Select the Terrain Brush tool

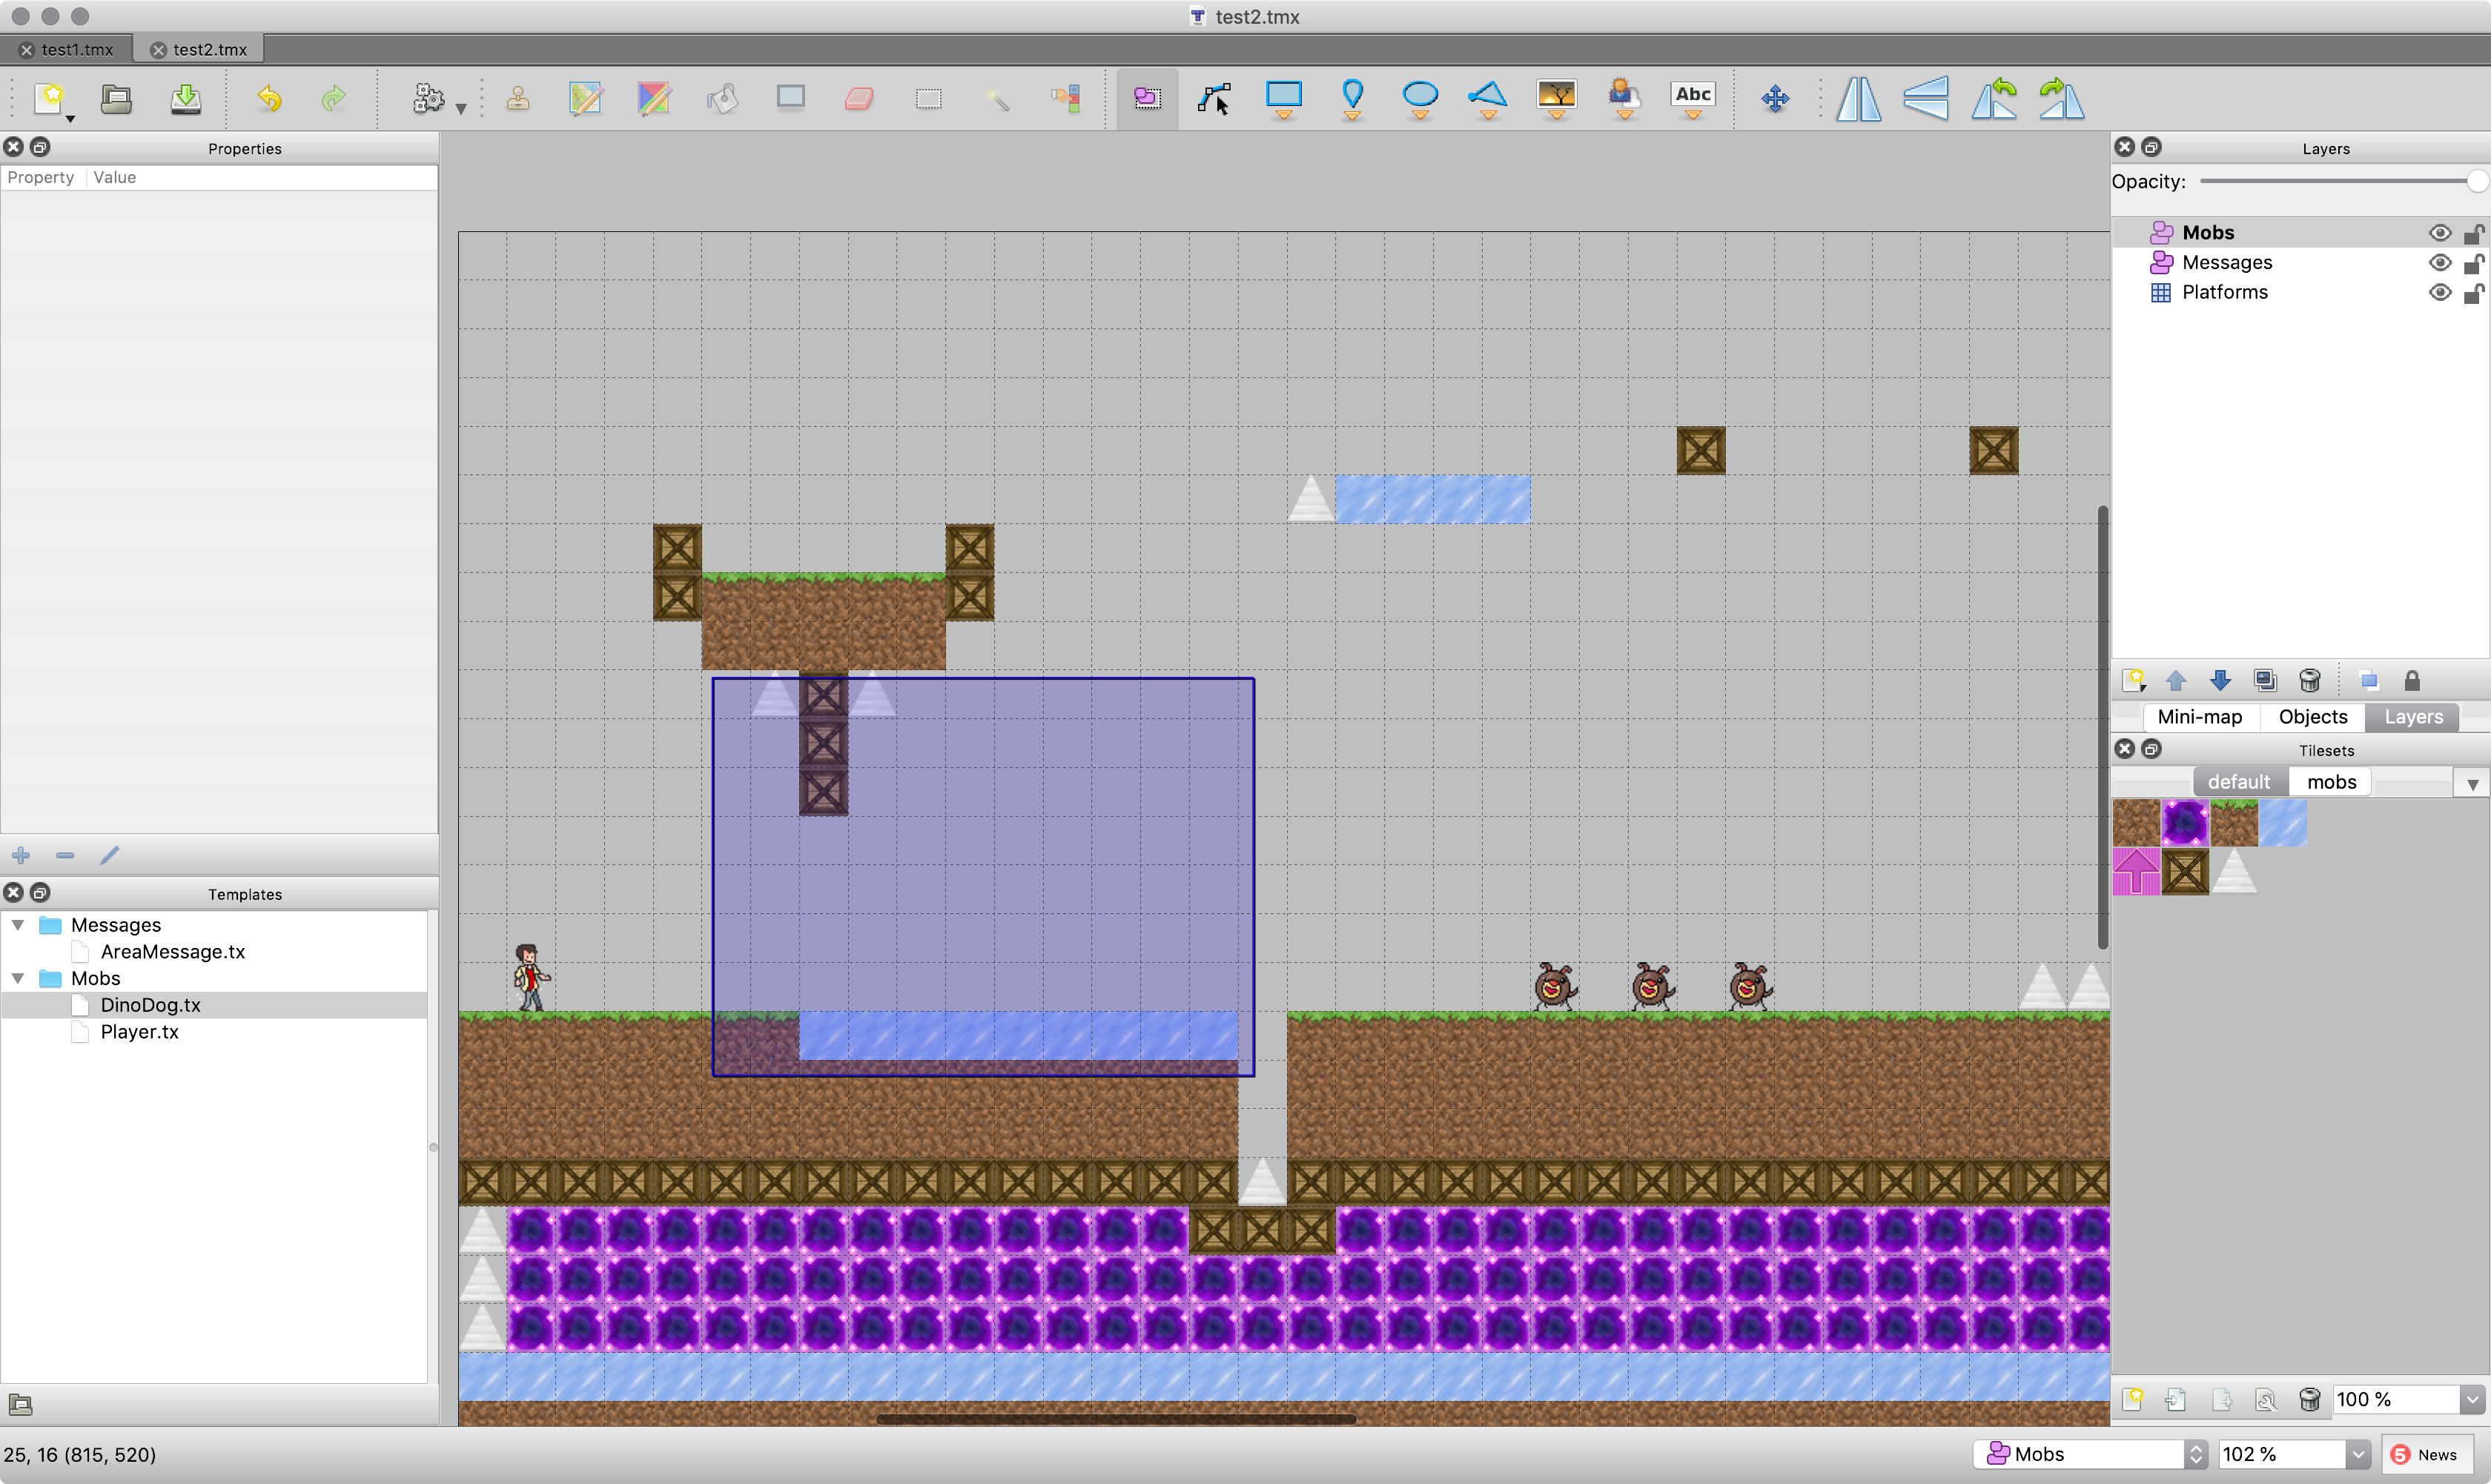click(x=586, y=98)
